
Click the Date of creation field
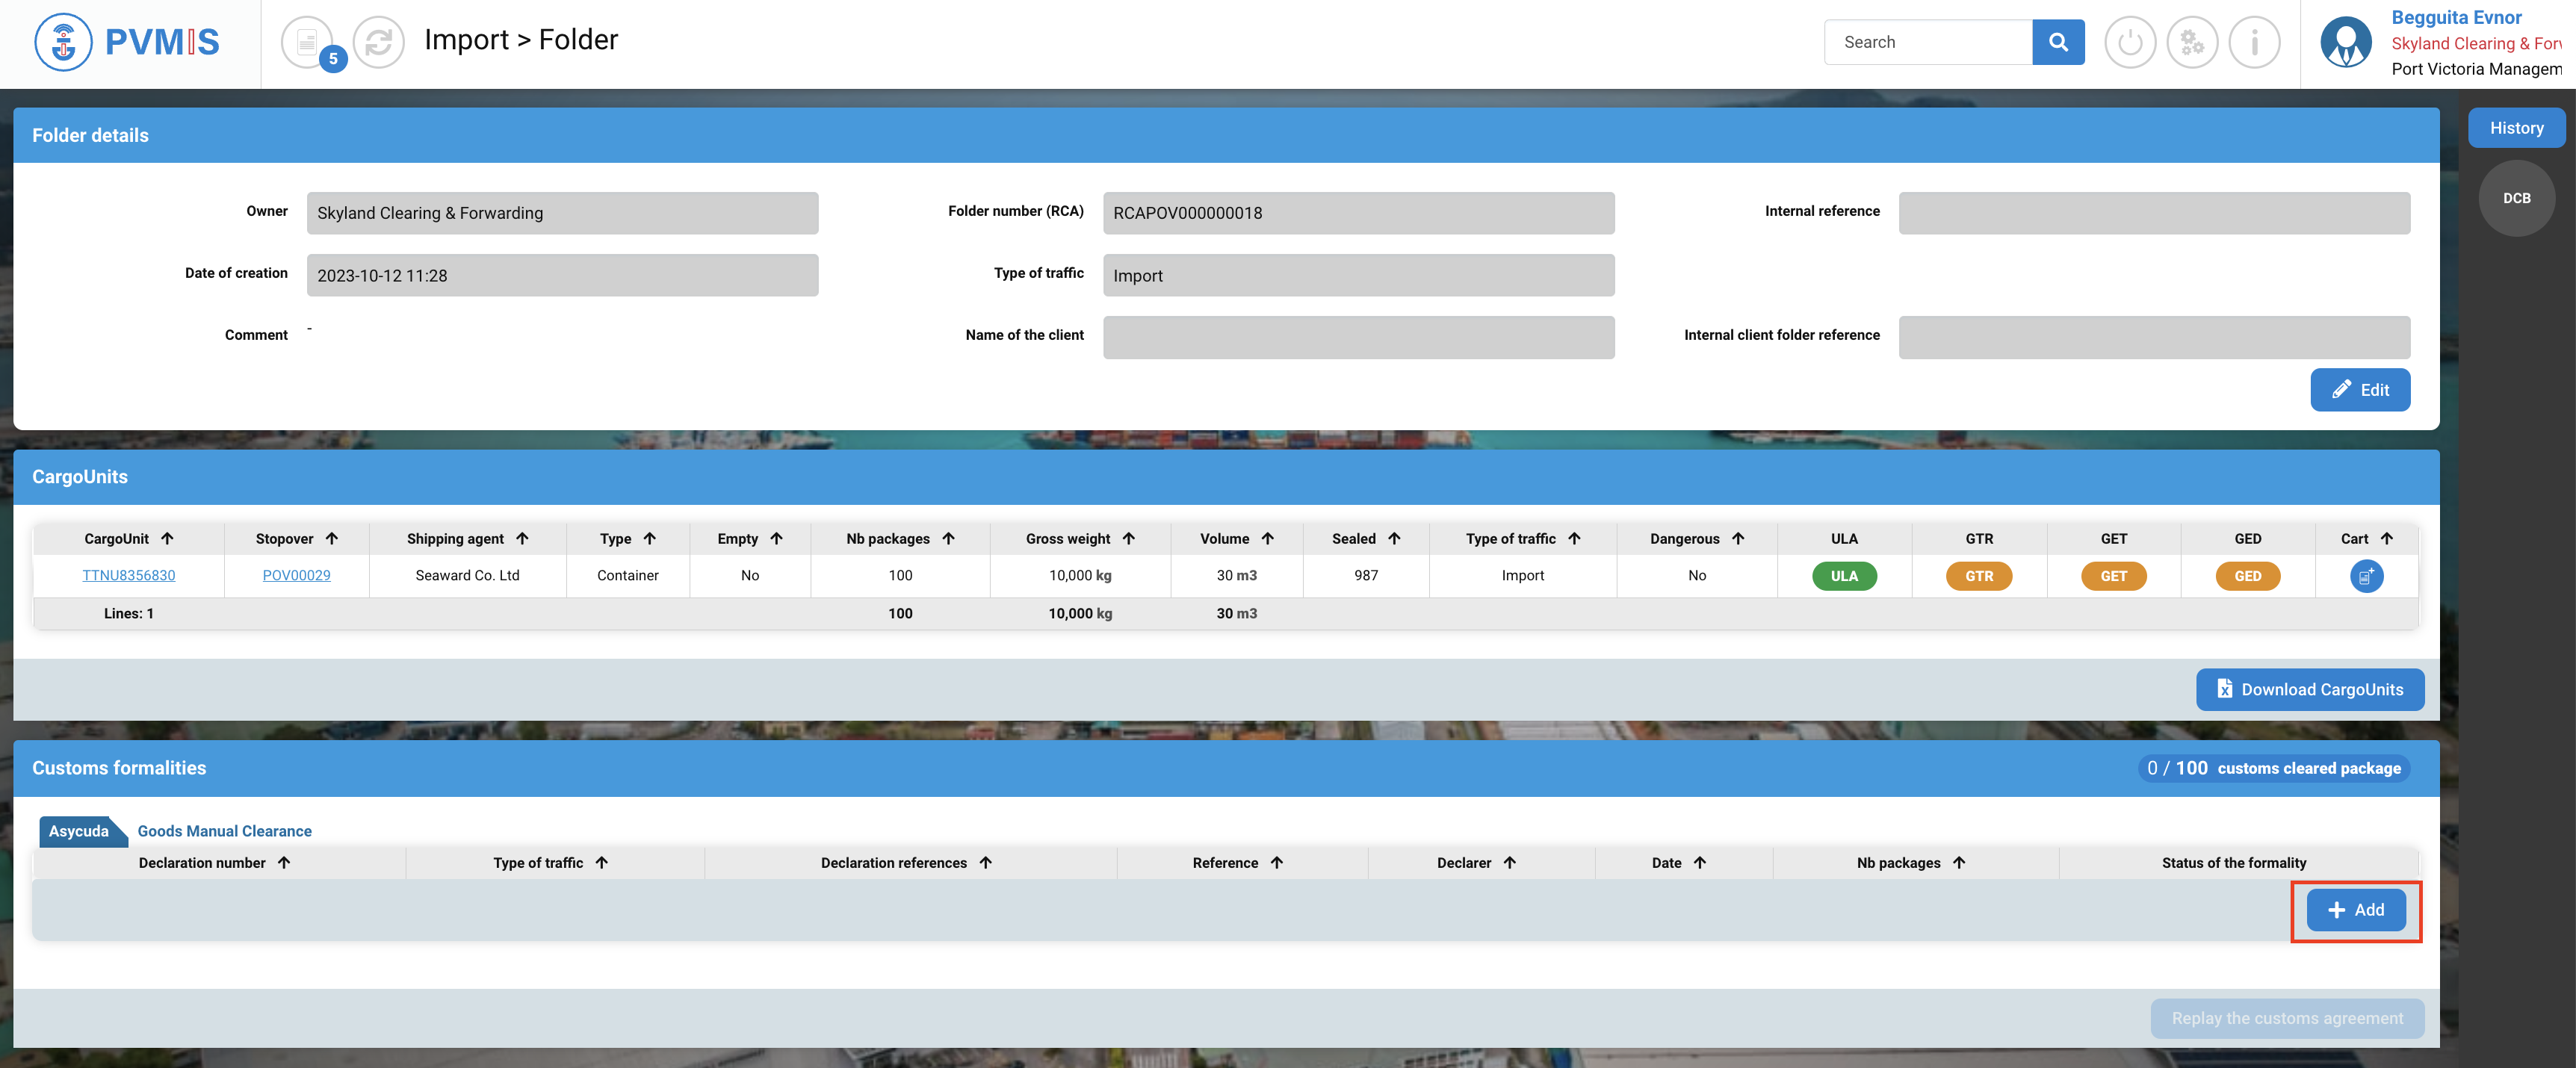tap(562, 275)
